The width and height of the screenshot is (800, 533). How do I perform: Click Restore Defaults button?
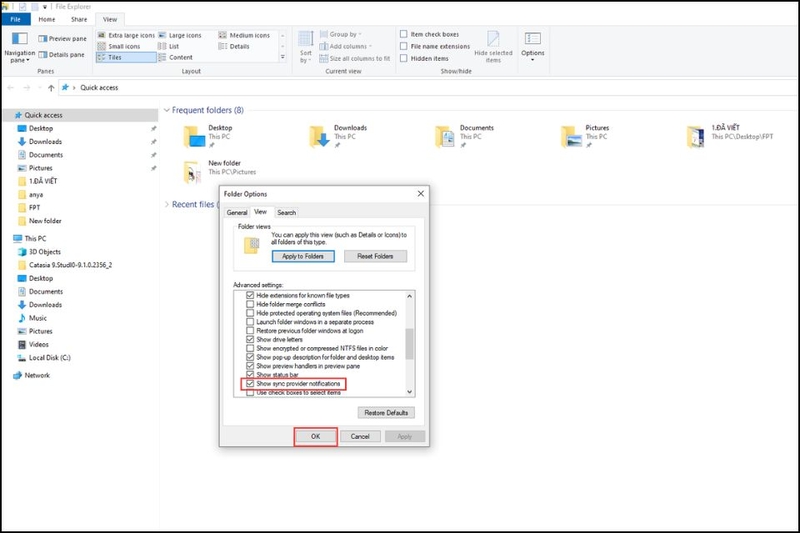click(386, 413)
